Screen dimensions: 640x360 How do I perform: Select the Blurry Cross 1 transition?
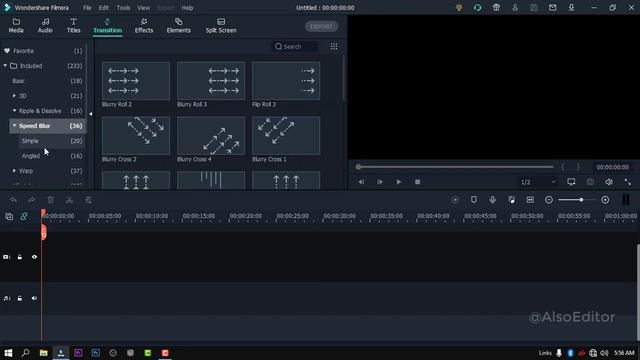(286, 136)
